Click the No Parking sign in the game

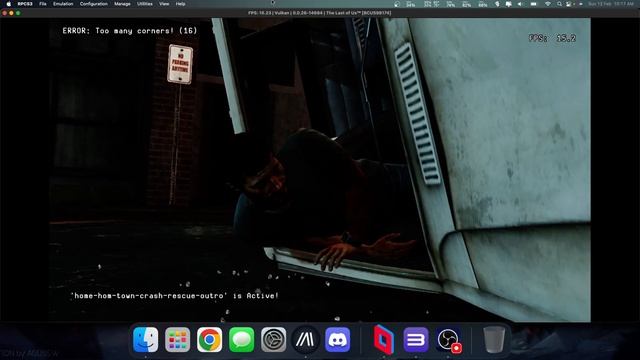(180, 64)
